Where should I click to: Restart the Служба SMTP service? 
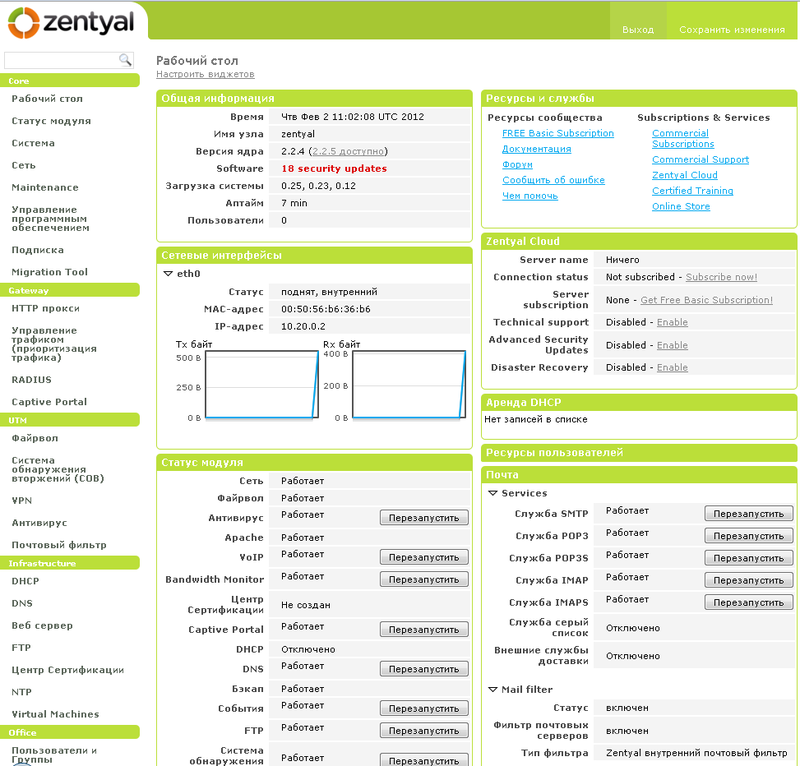(x=749, y=512)
